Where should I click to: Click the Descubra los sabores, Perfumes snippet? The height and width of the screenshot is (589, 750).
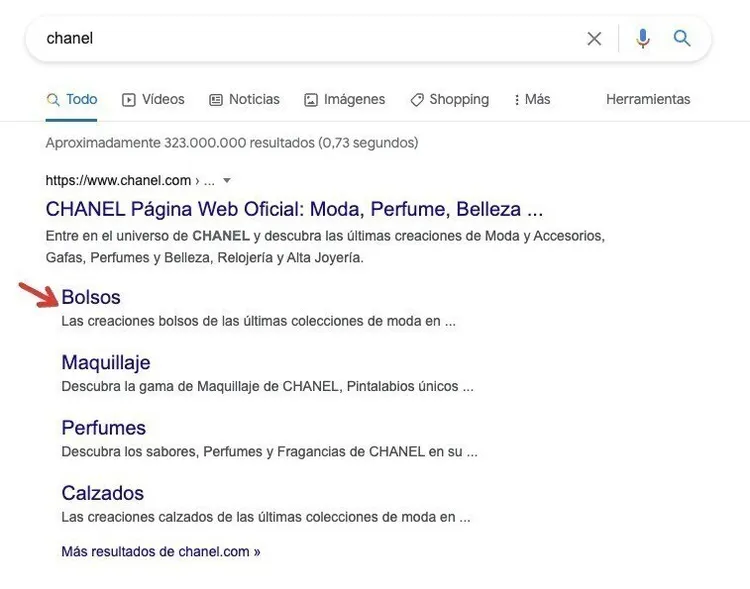point(269,452)
